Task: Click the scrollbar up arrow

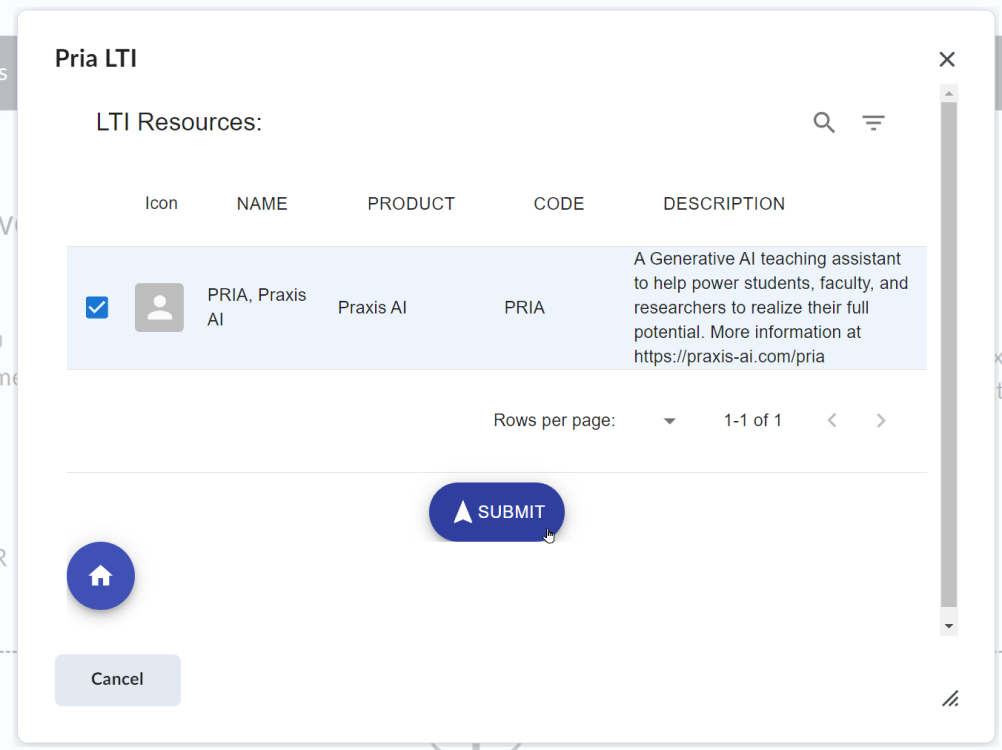Action: [949, 94]
